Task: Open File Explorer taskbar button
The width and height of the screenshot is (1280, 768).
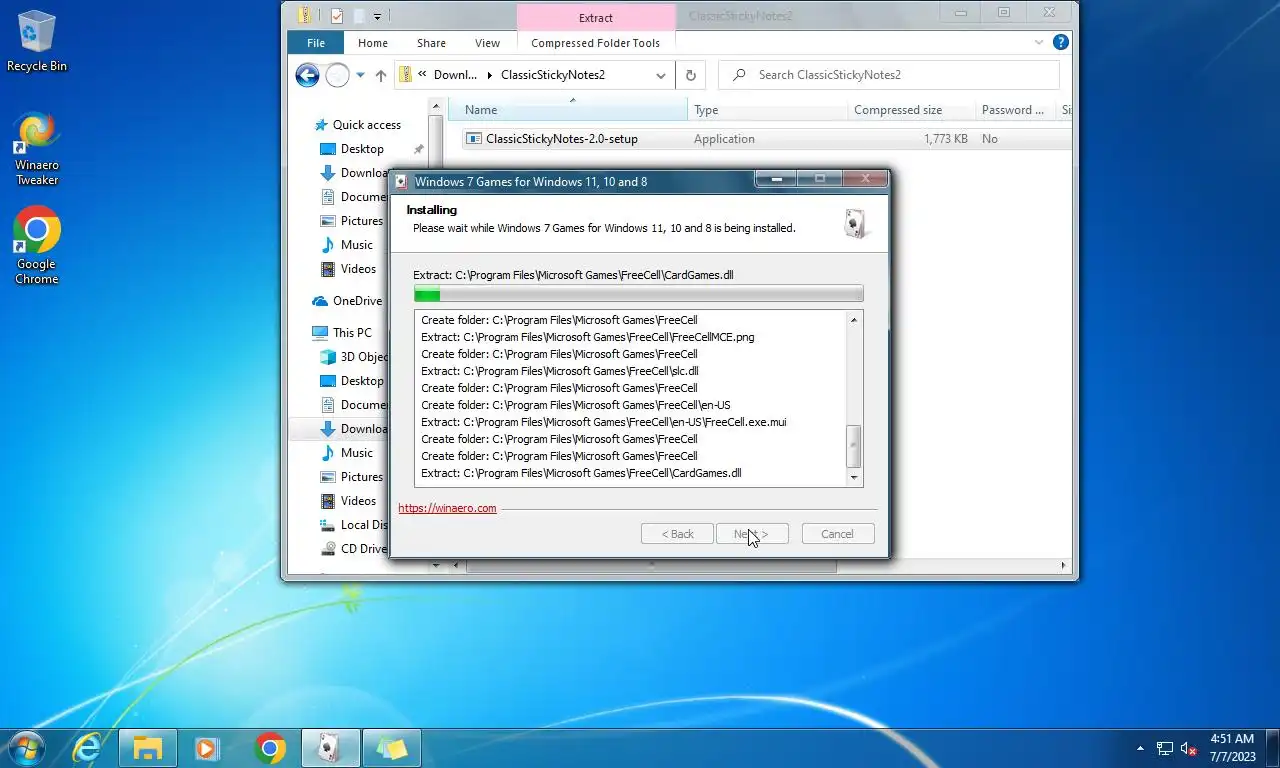Action: click(x=148, y=748)
